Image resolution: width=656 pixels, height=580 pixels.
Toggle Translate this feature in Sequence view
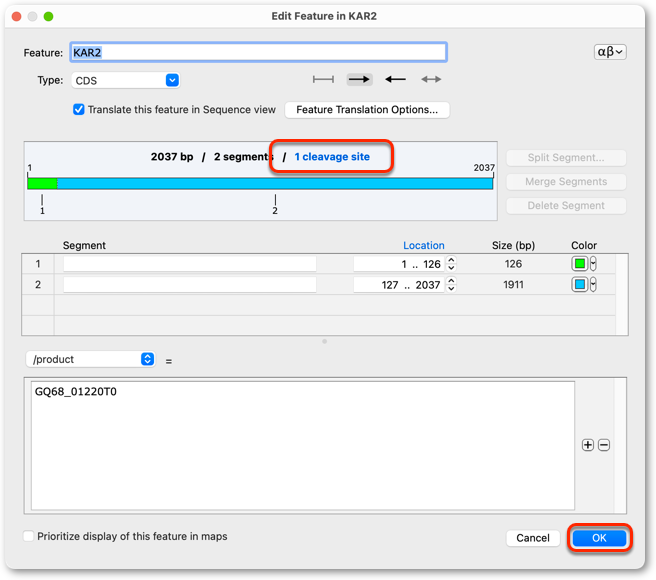click(79, 110)
